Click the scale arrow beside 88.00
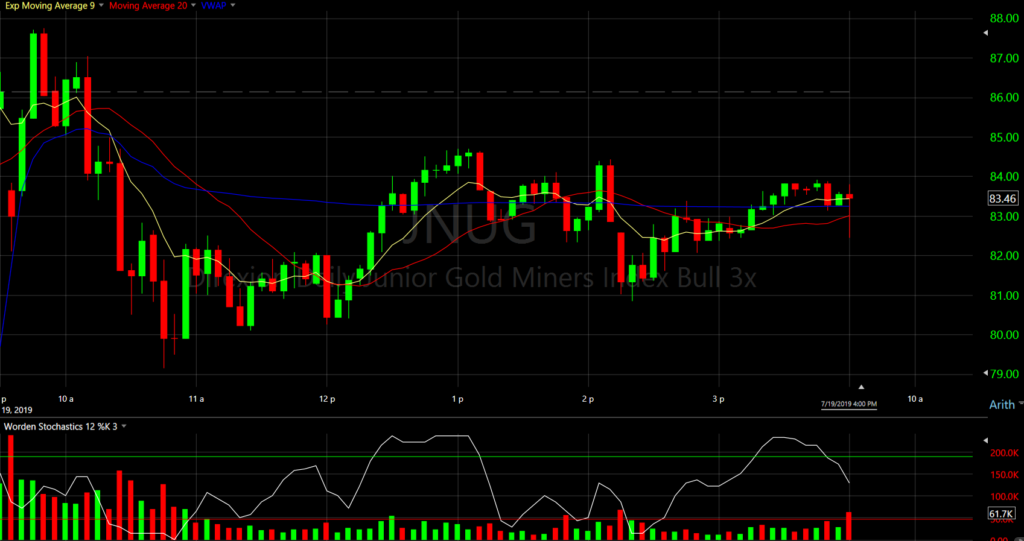The image size is (1024, 541). (985, 33)
